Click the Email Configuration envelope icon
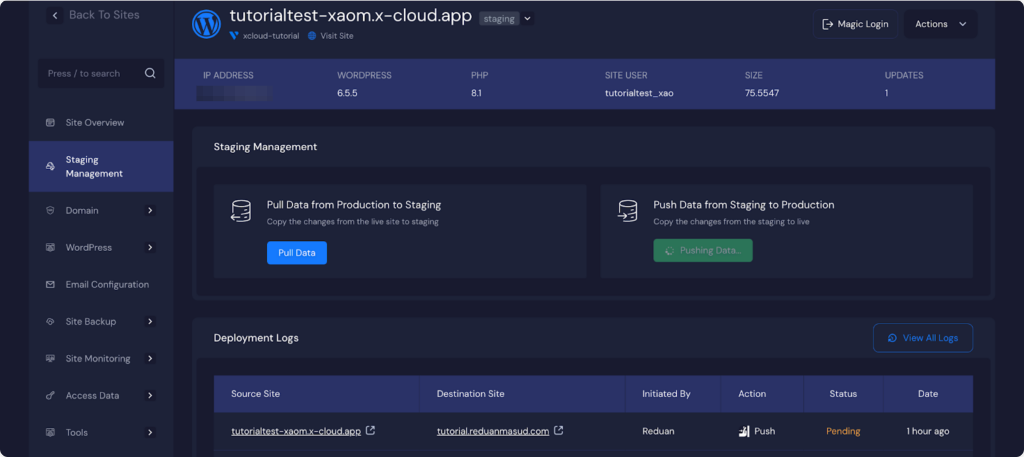The width and height of the screenshot is (1024, 457). (50, 285)
